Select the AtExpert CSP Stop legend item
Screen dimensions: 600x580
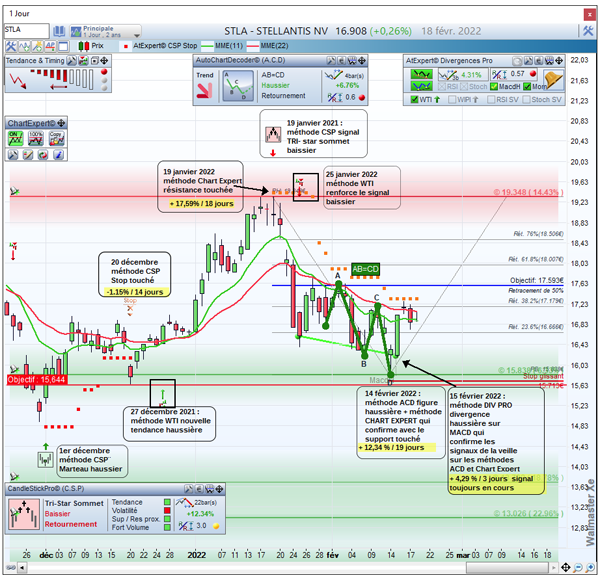coord(161,46)
